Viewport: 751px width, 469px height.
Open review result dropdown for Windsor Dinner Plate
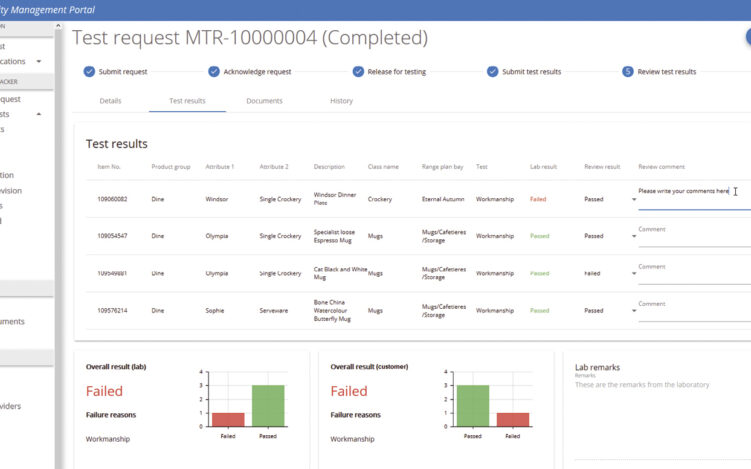(x=633, y=199)
